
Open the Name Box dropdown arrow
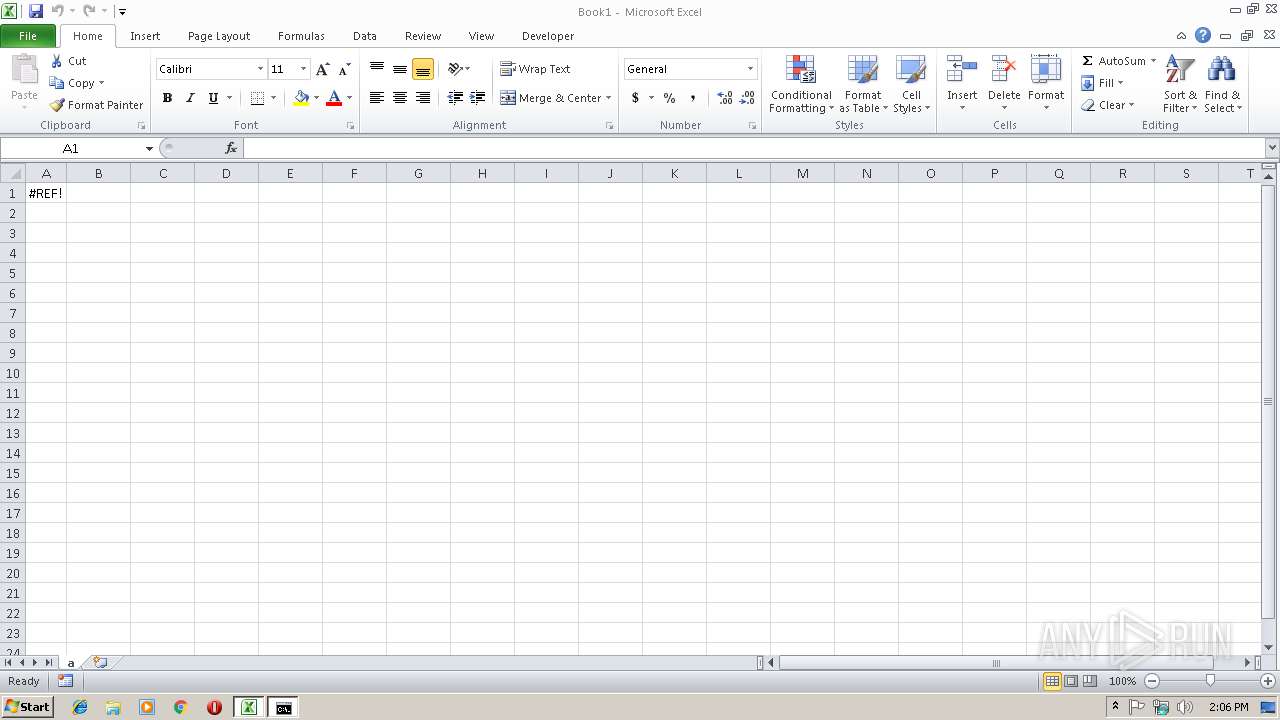click(149, 148)
